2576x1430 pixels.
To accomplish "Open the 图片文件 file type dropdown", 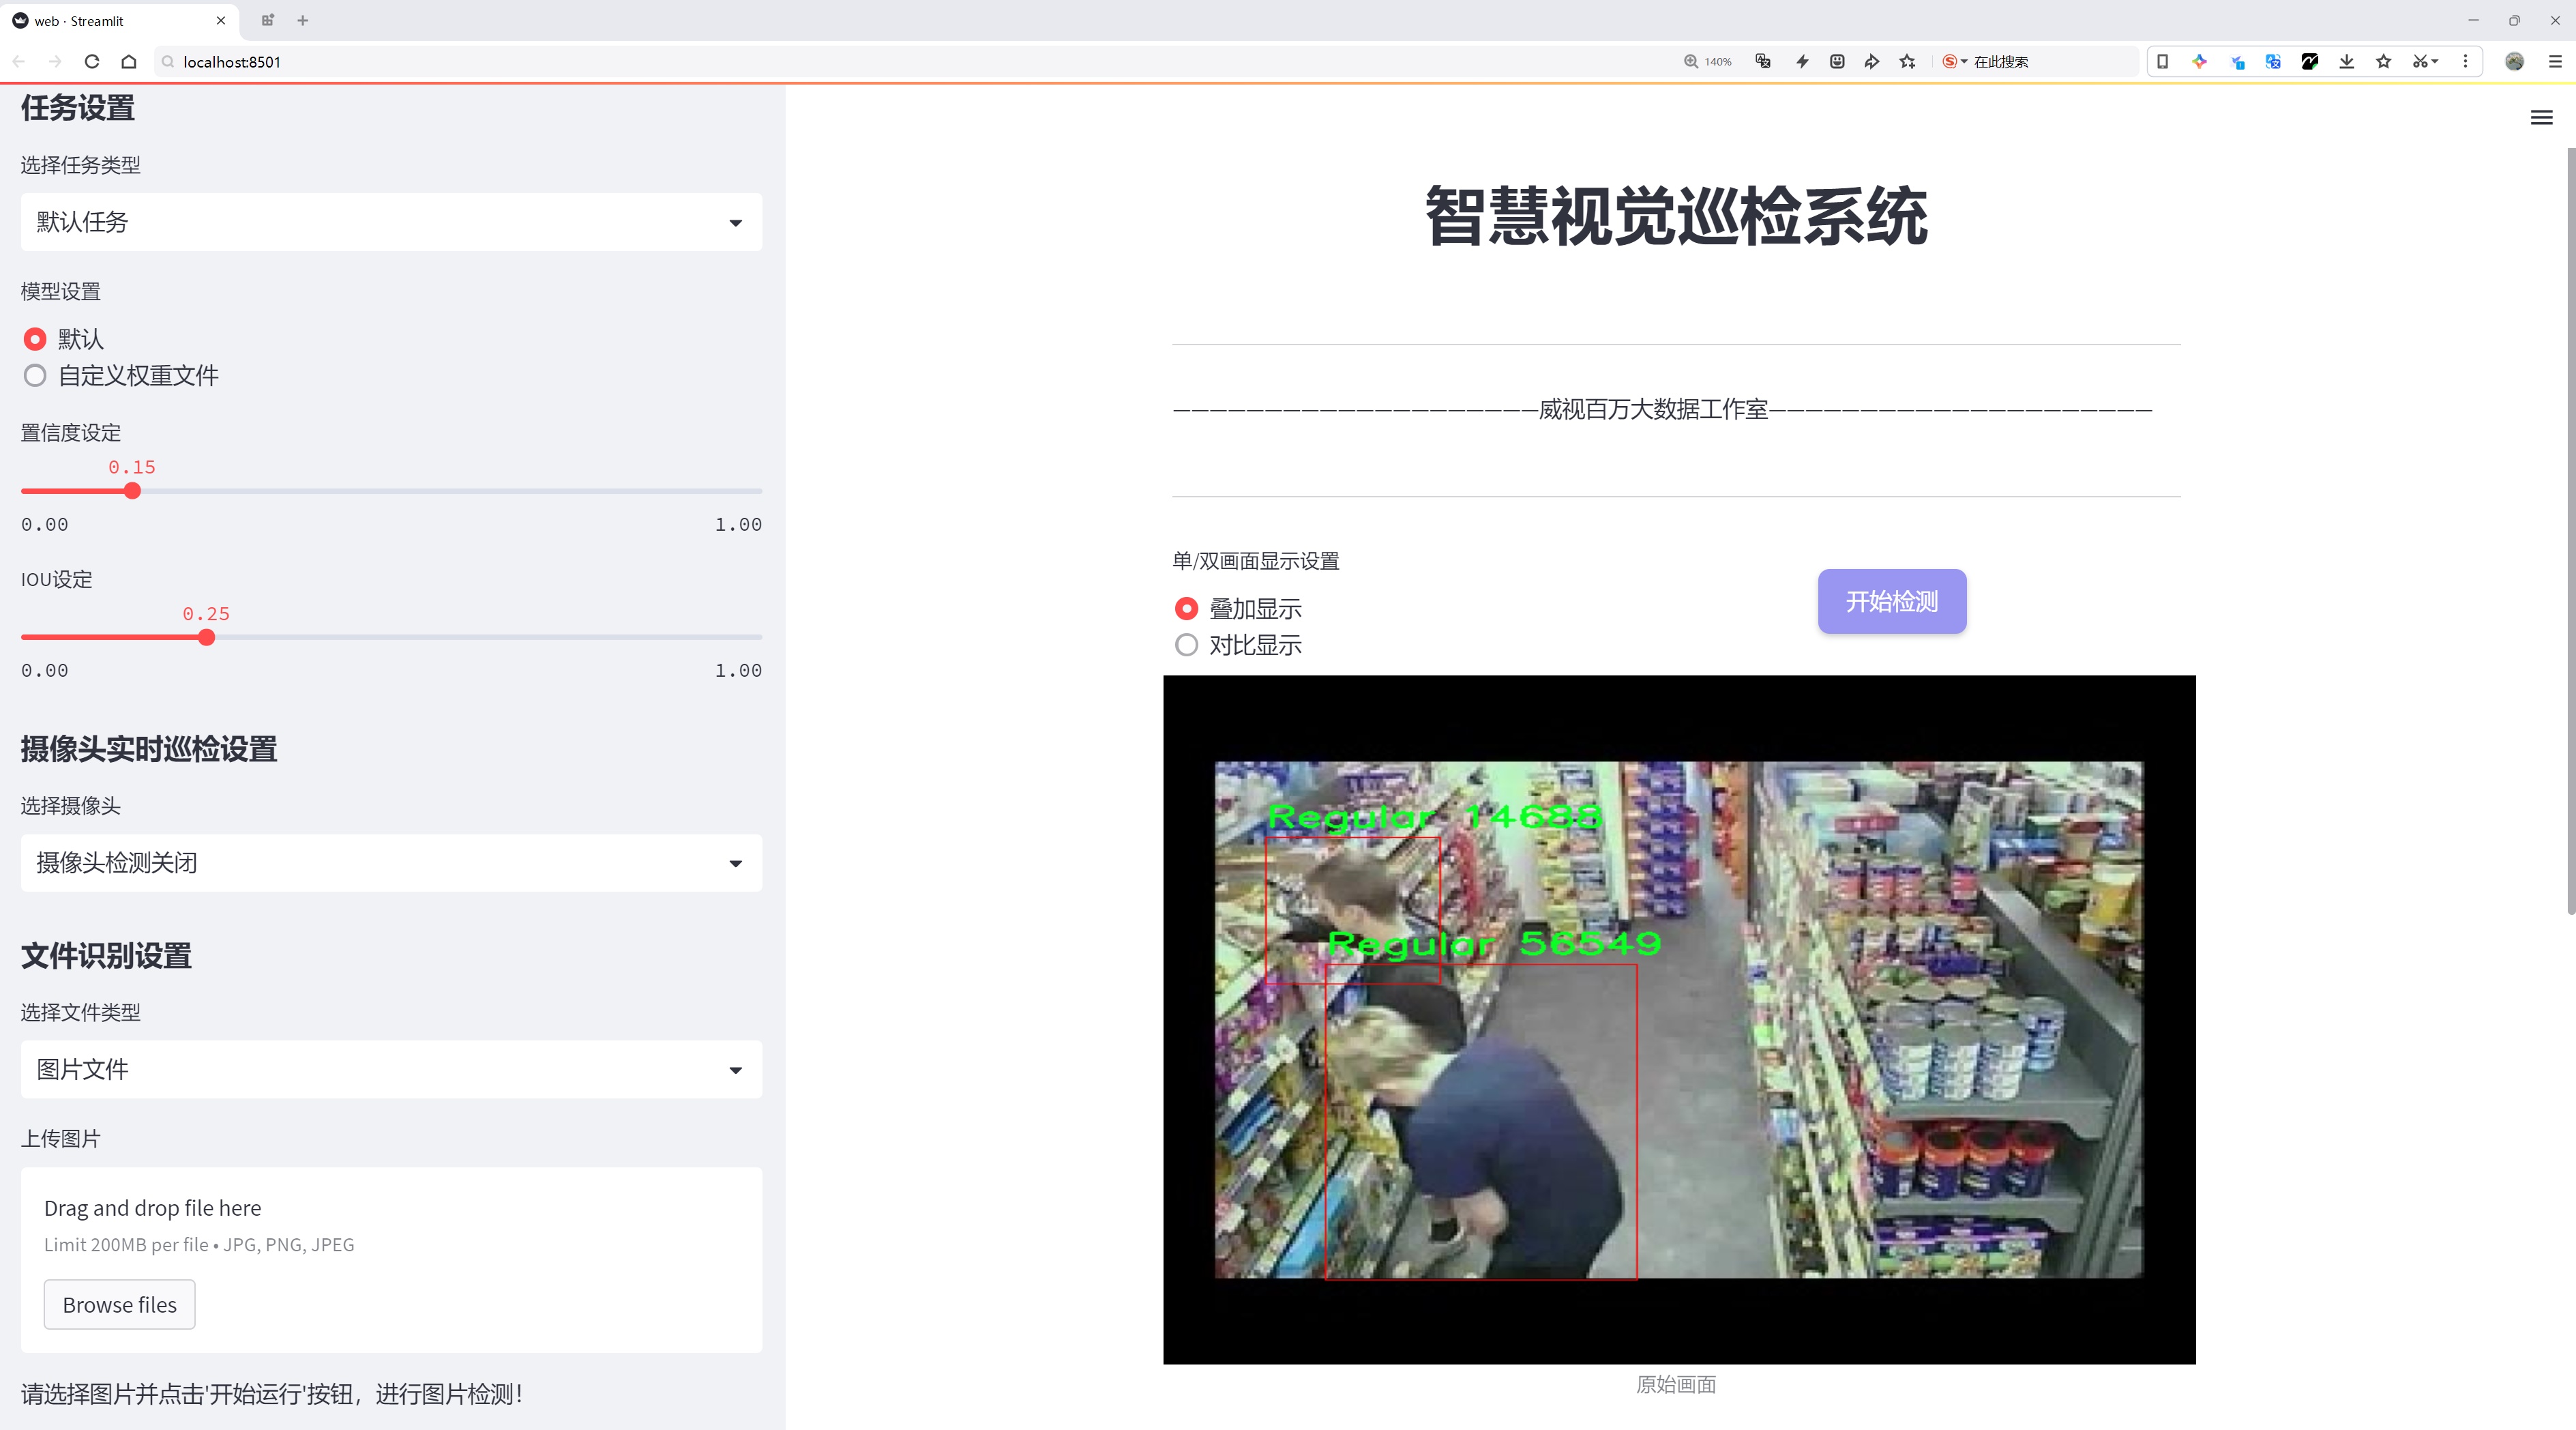I will point(391,1069).
